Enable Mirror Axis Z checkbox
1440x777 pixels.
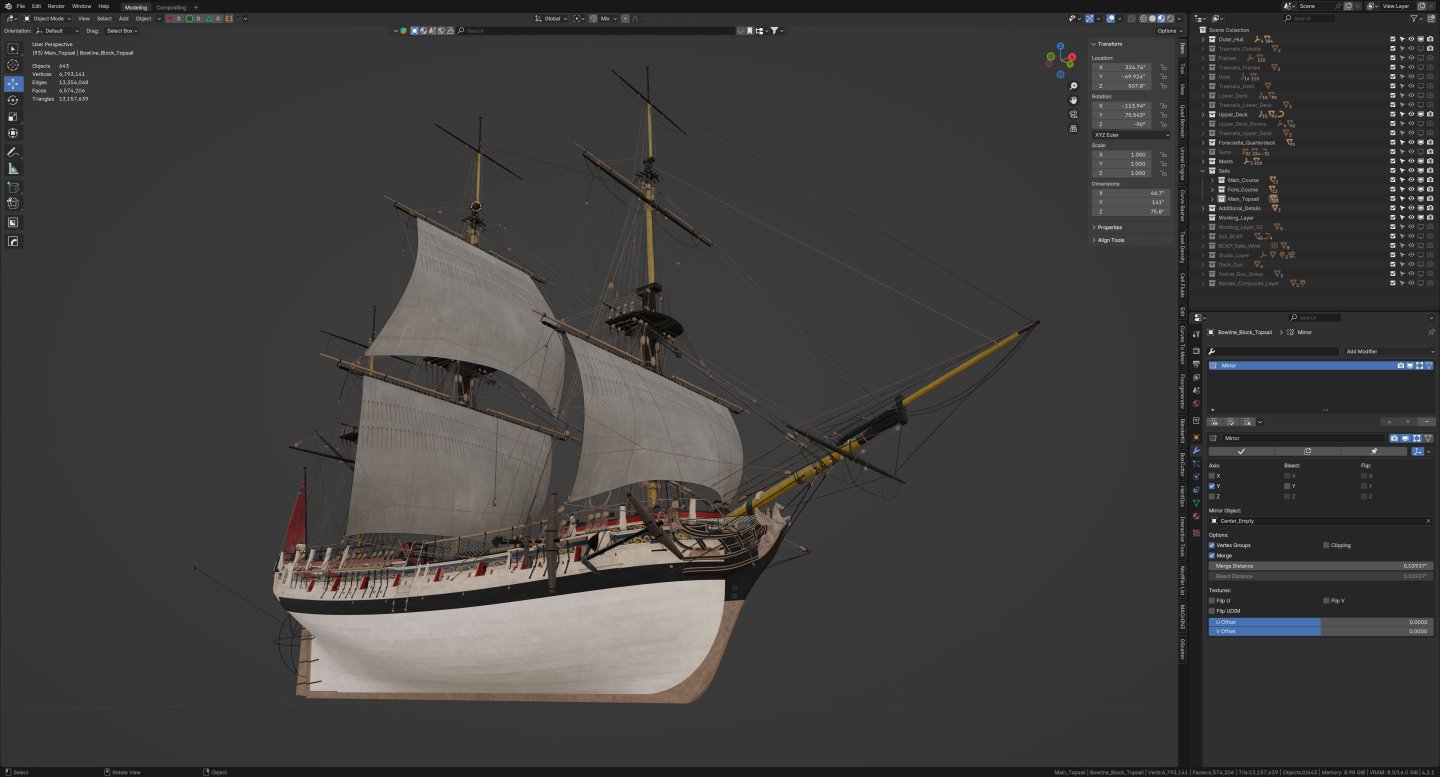1212,496
